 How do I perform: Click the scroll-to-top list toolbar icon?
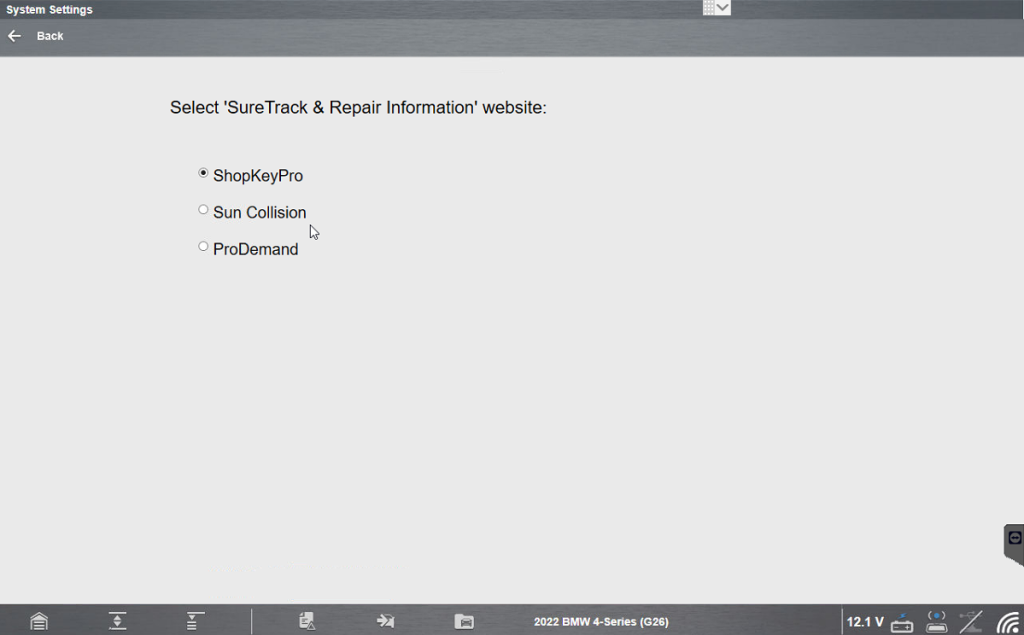point(195,621)
